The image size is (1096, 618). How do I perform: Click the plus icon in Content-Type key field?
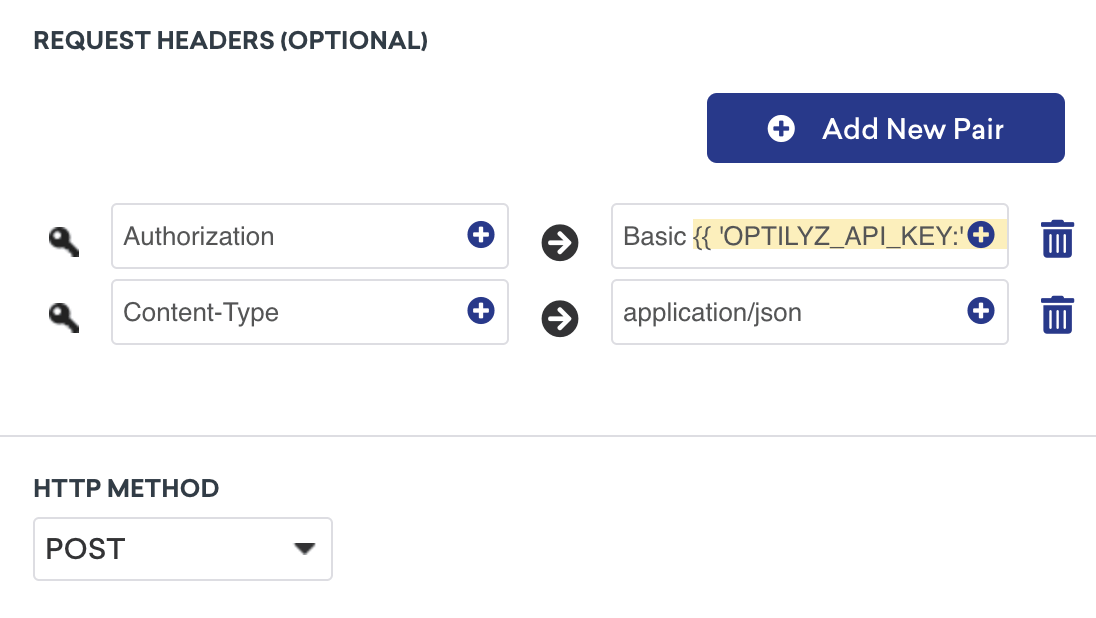tap(481, 311)
